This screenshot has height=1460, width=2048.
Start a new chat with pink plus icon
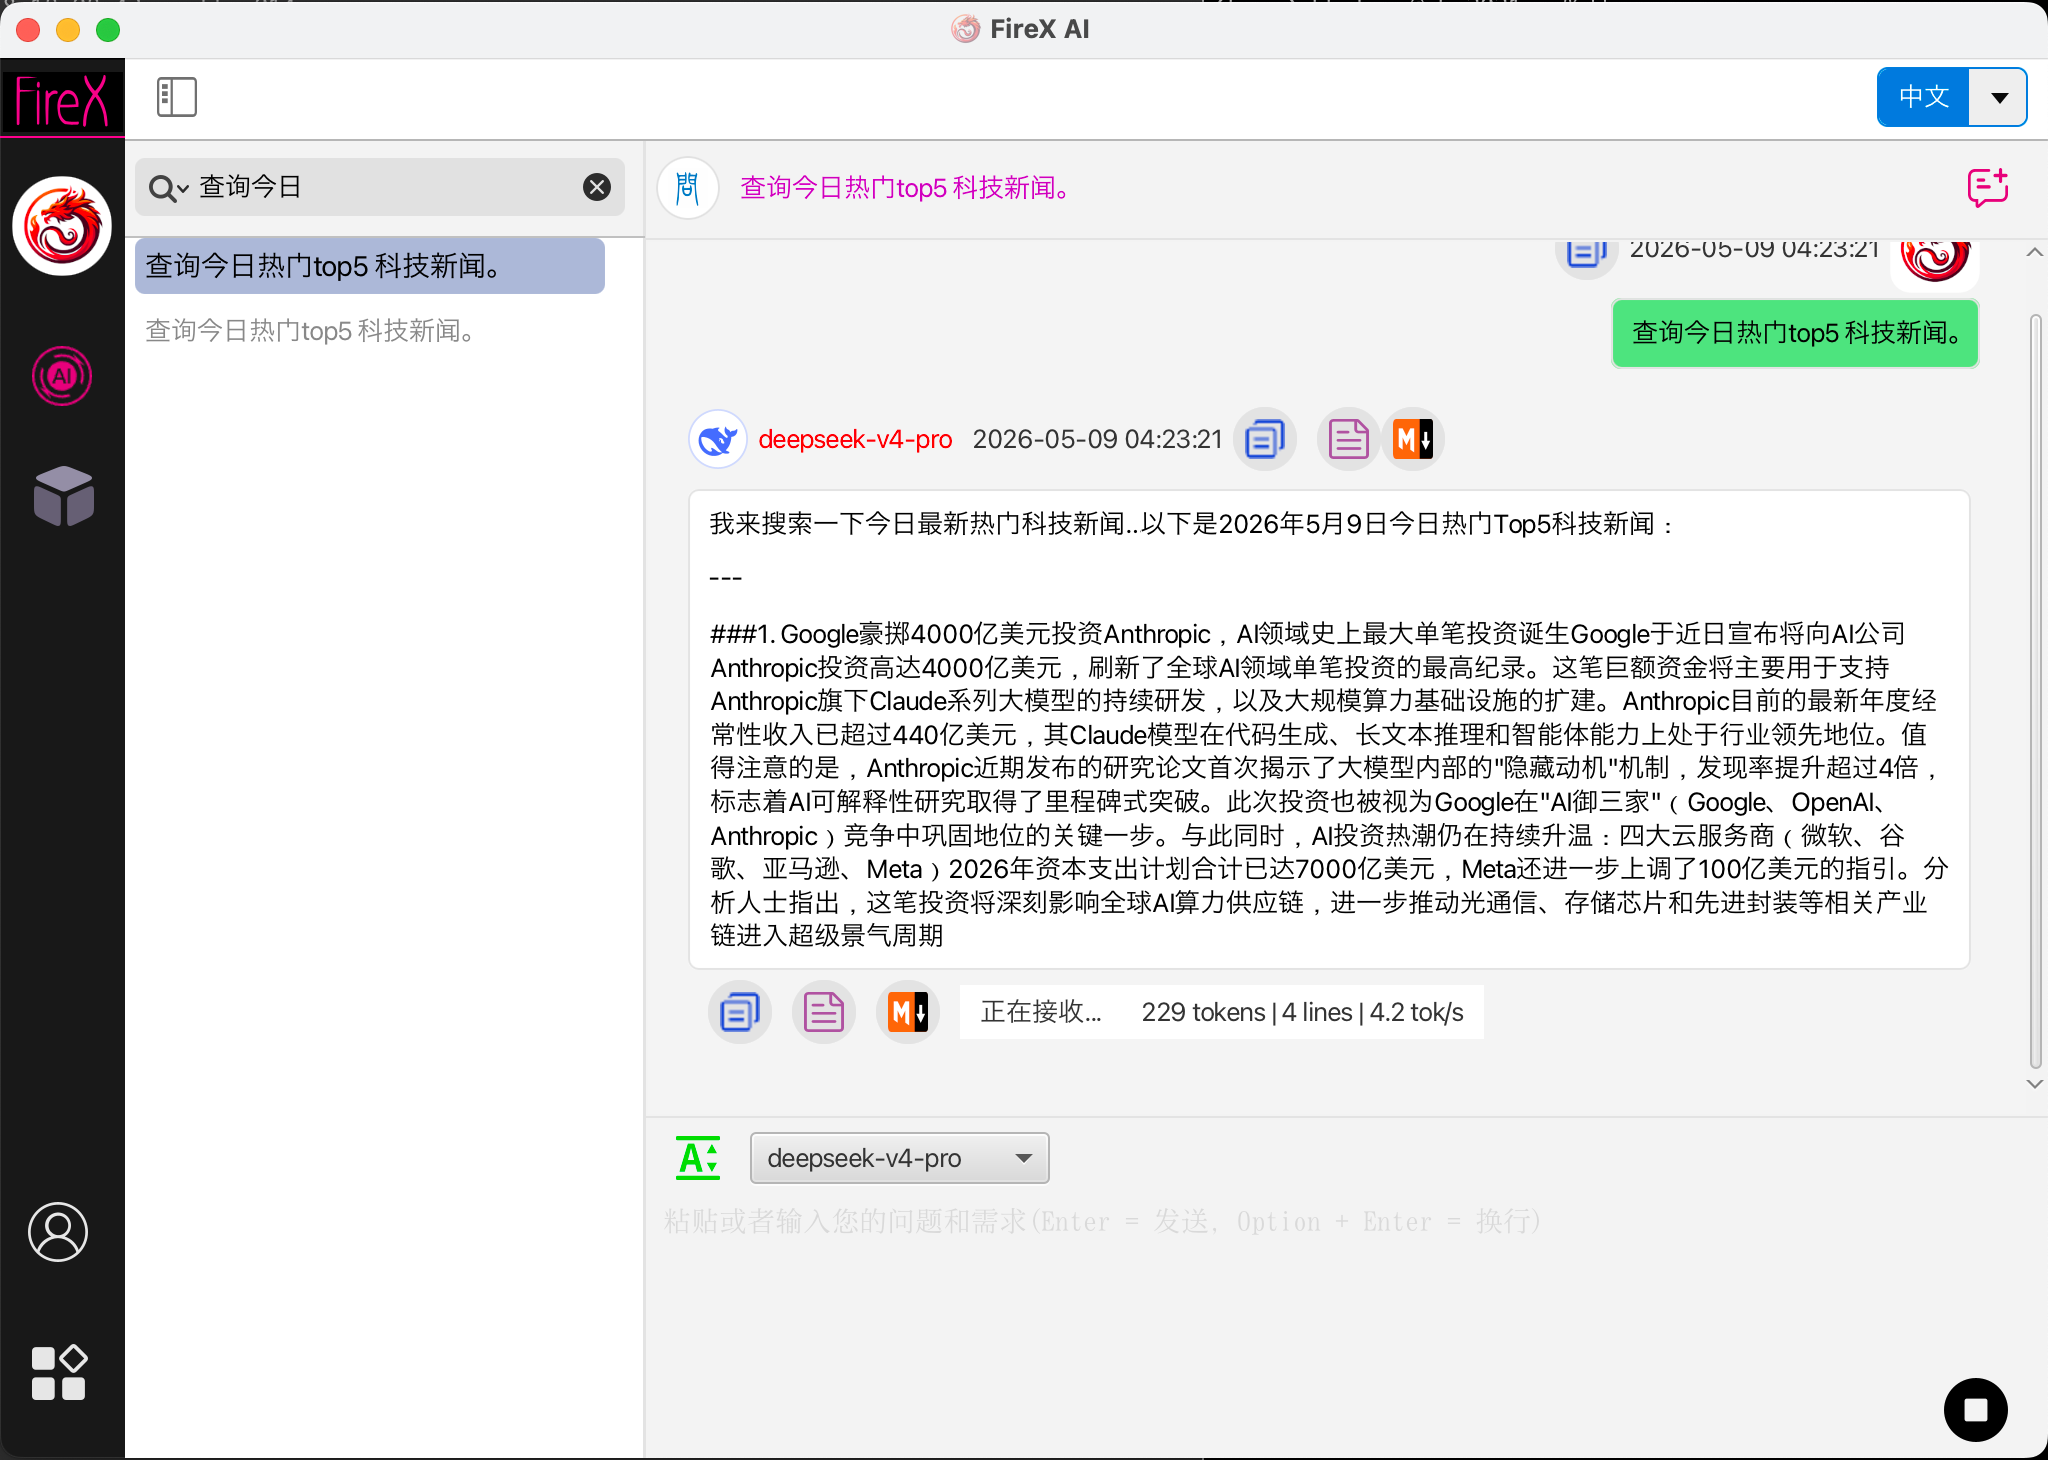(x=1988, y=187)
